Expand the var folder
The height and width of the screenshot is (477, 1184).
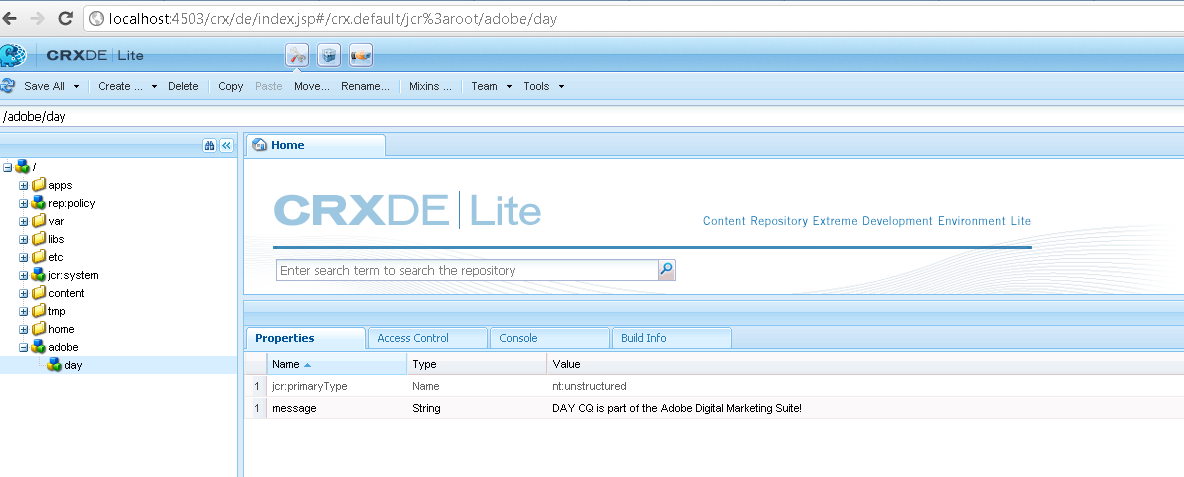tap(23, 221)
